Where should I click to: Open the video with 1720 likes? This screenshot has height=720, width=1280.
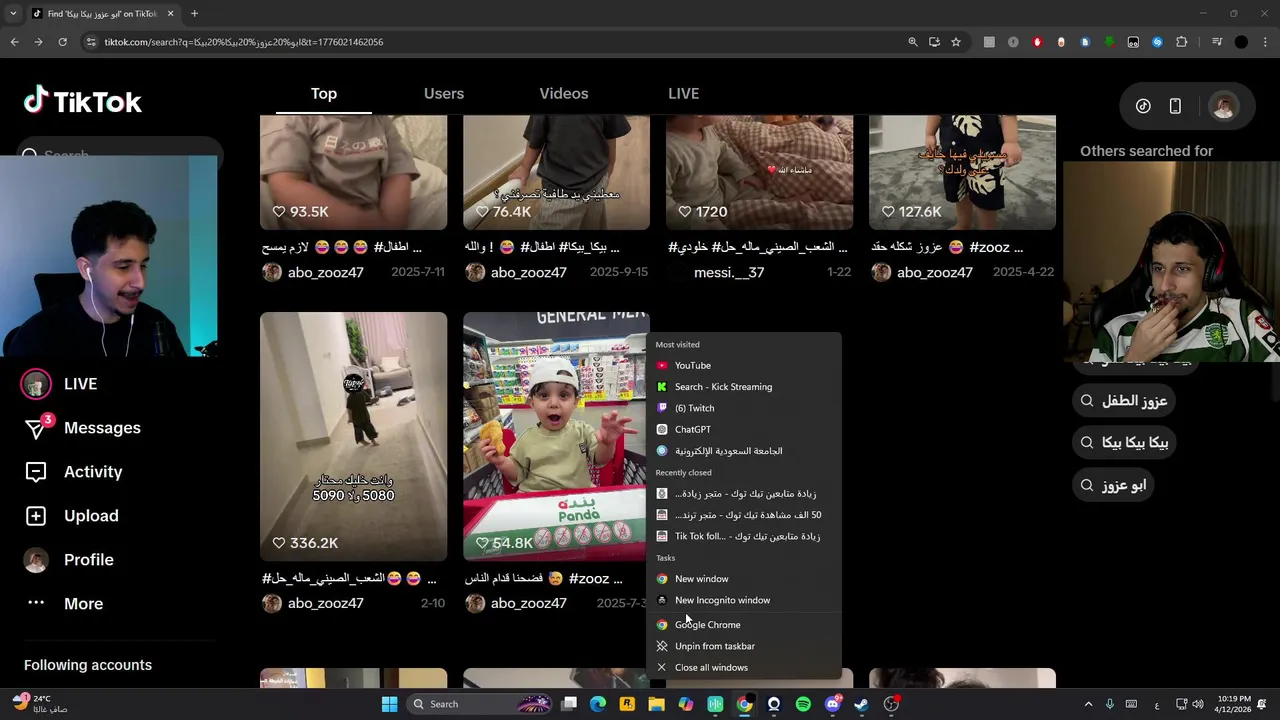click(x=760, y=172)
